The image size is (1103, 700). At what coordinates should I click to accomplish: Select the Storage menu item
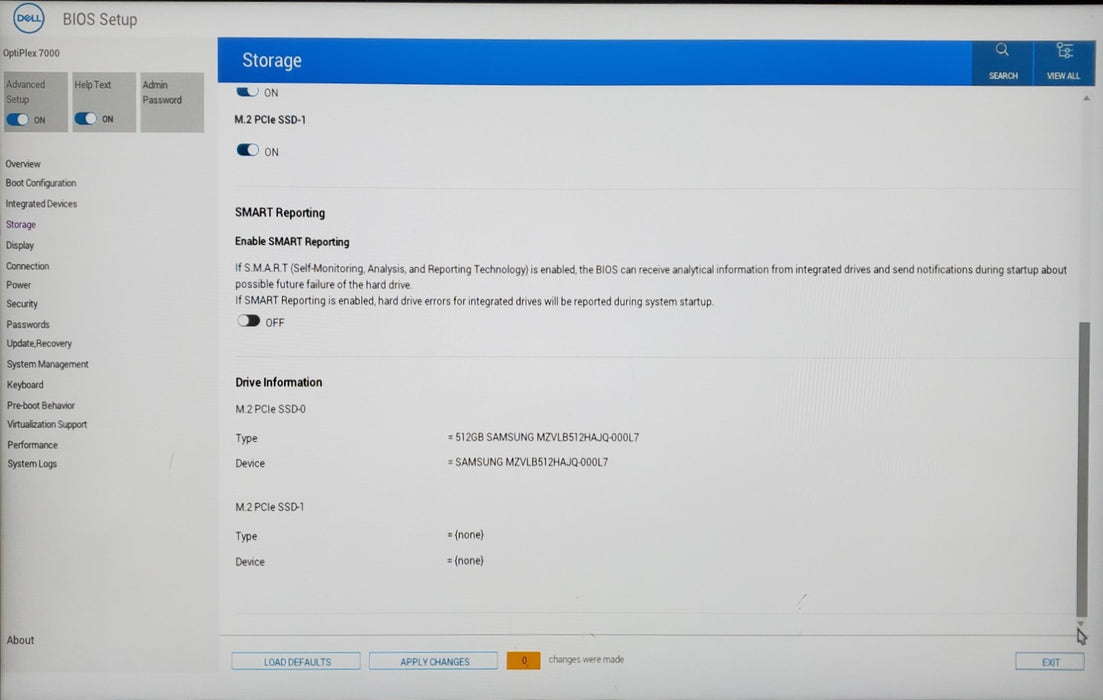point(20,224)
